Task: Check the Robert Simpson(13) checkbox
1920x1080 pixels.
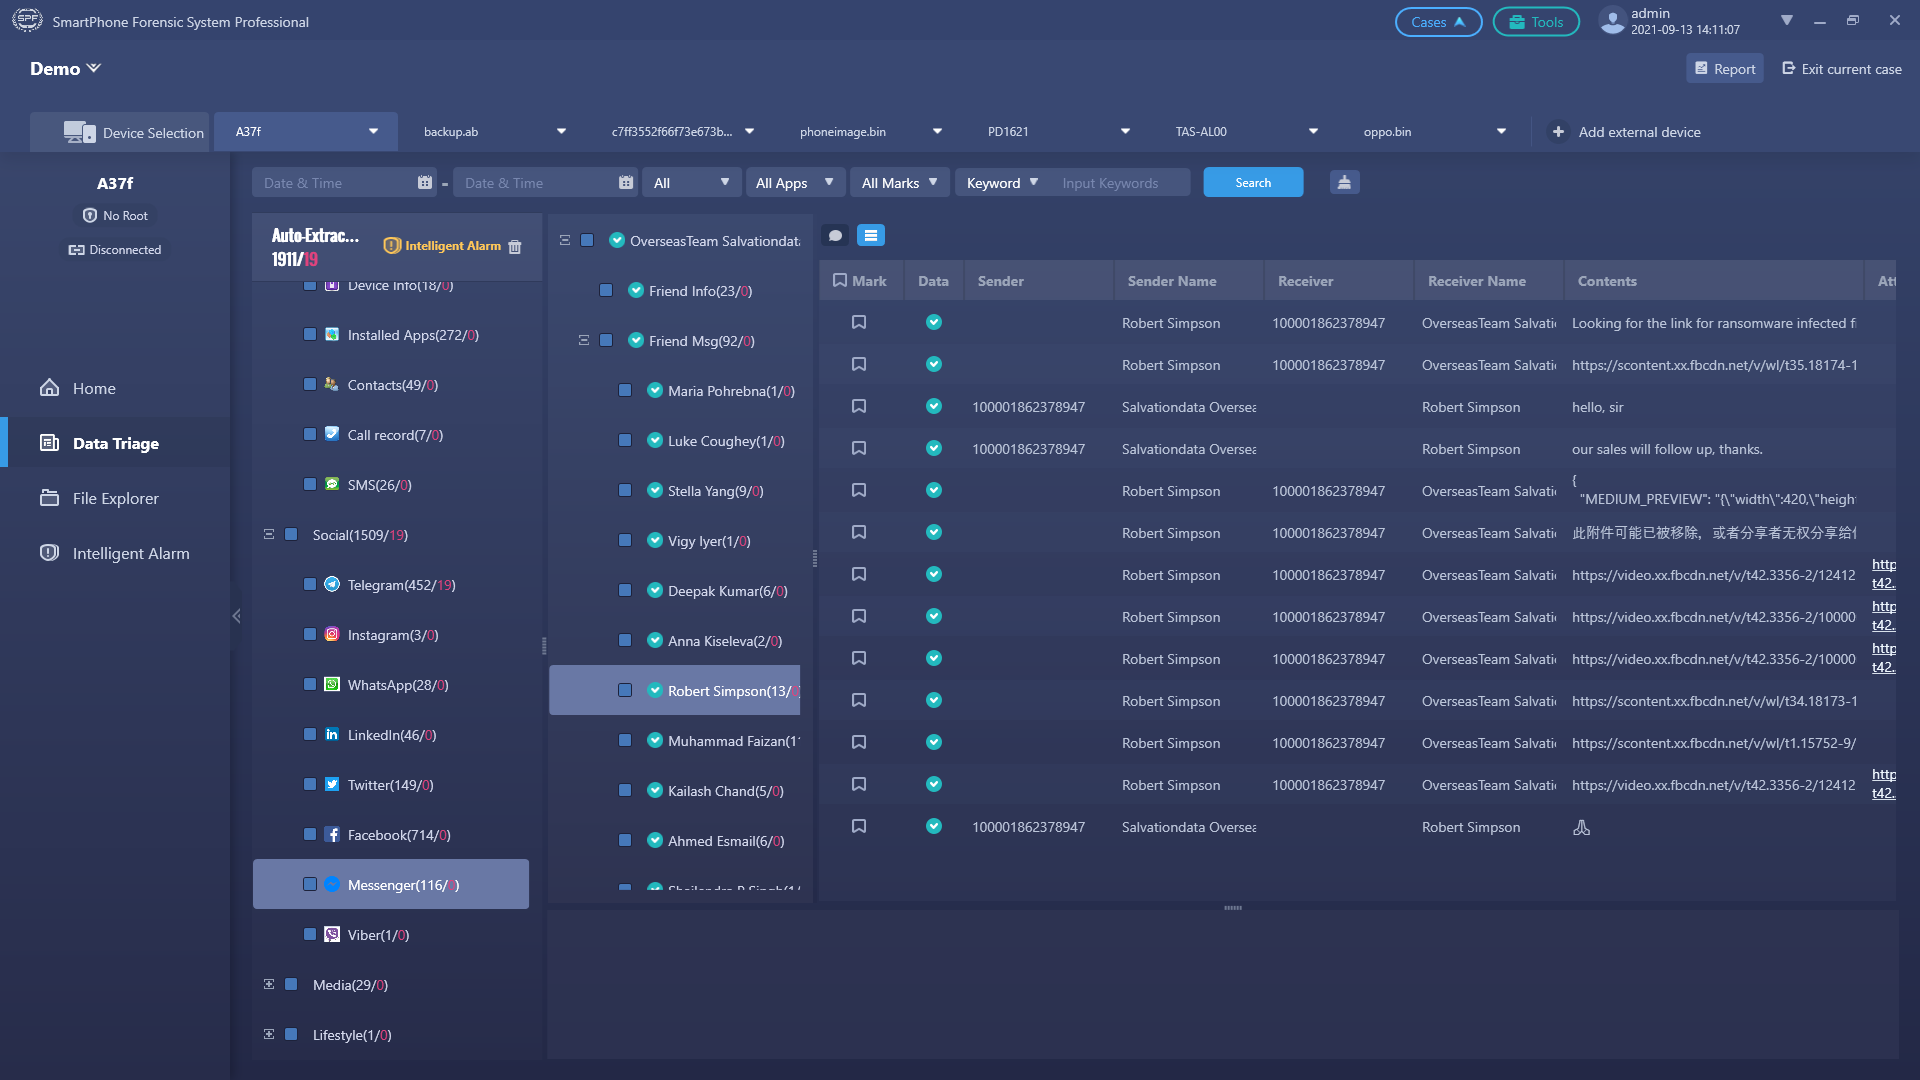Action: coord(625,691)
